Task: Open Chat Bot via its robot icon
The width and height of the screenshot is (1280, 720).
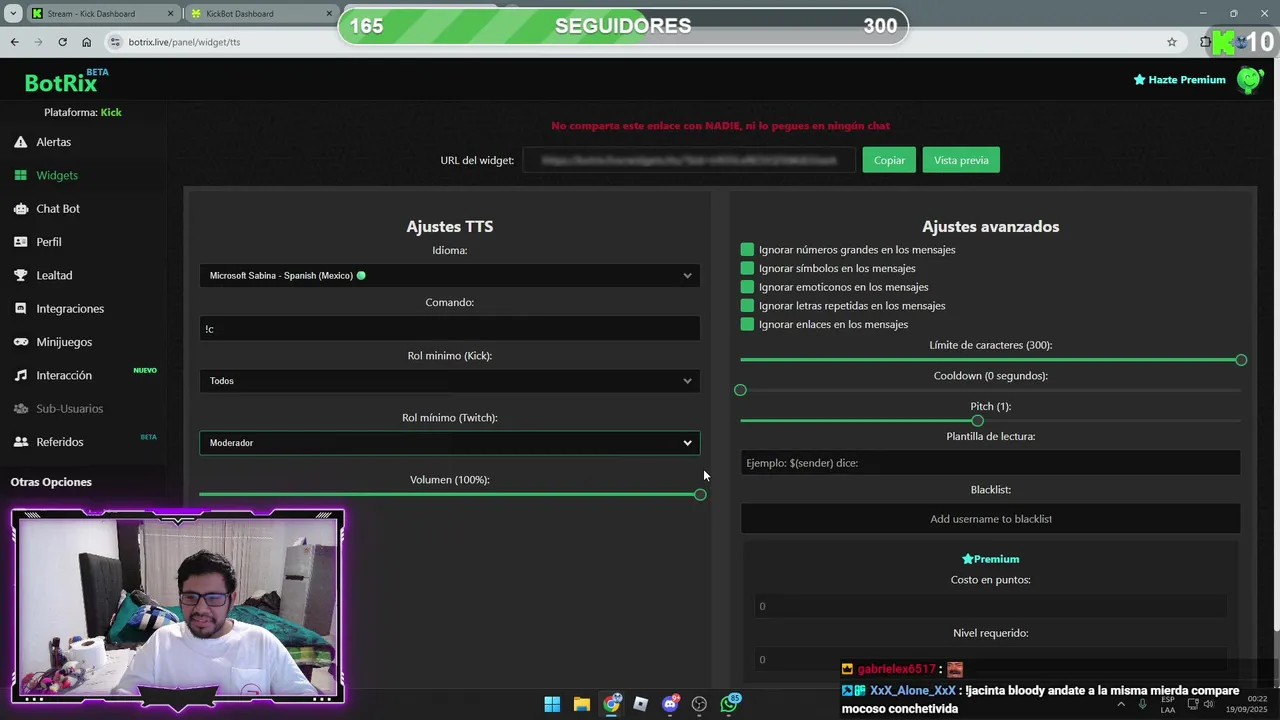Action: (20, 208)
